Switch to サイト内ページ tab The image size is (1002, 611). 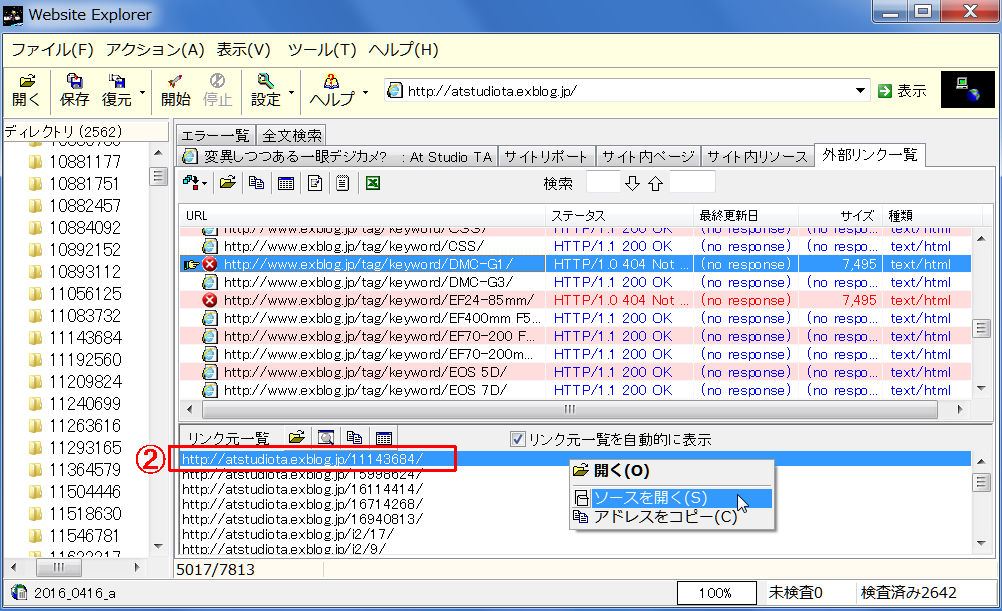tap(648, 157)
